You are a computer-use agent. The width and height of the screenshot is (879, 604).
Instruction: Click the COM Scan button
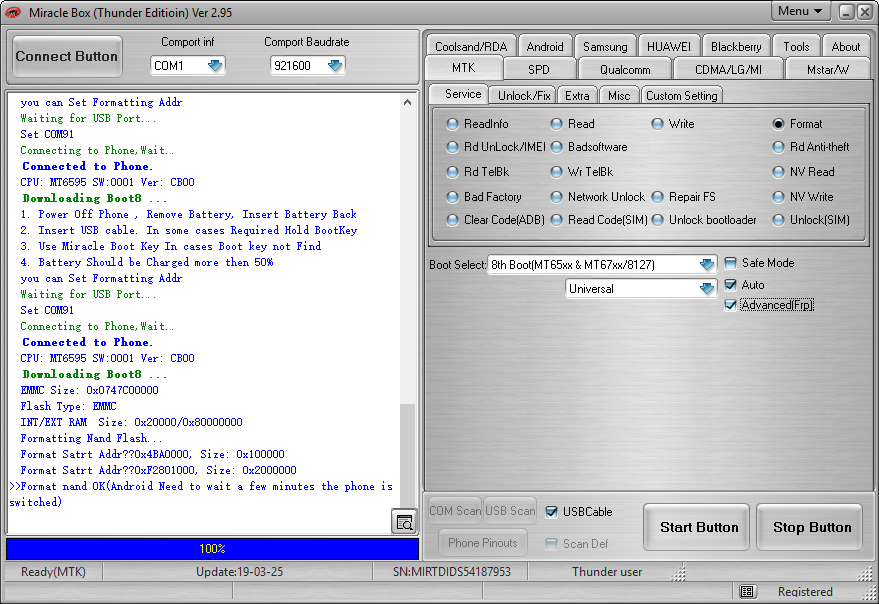[455, 510]
